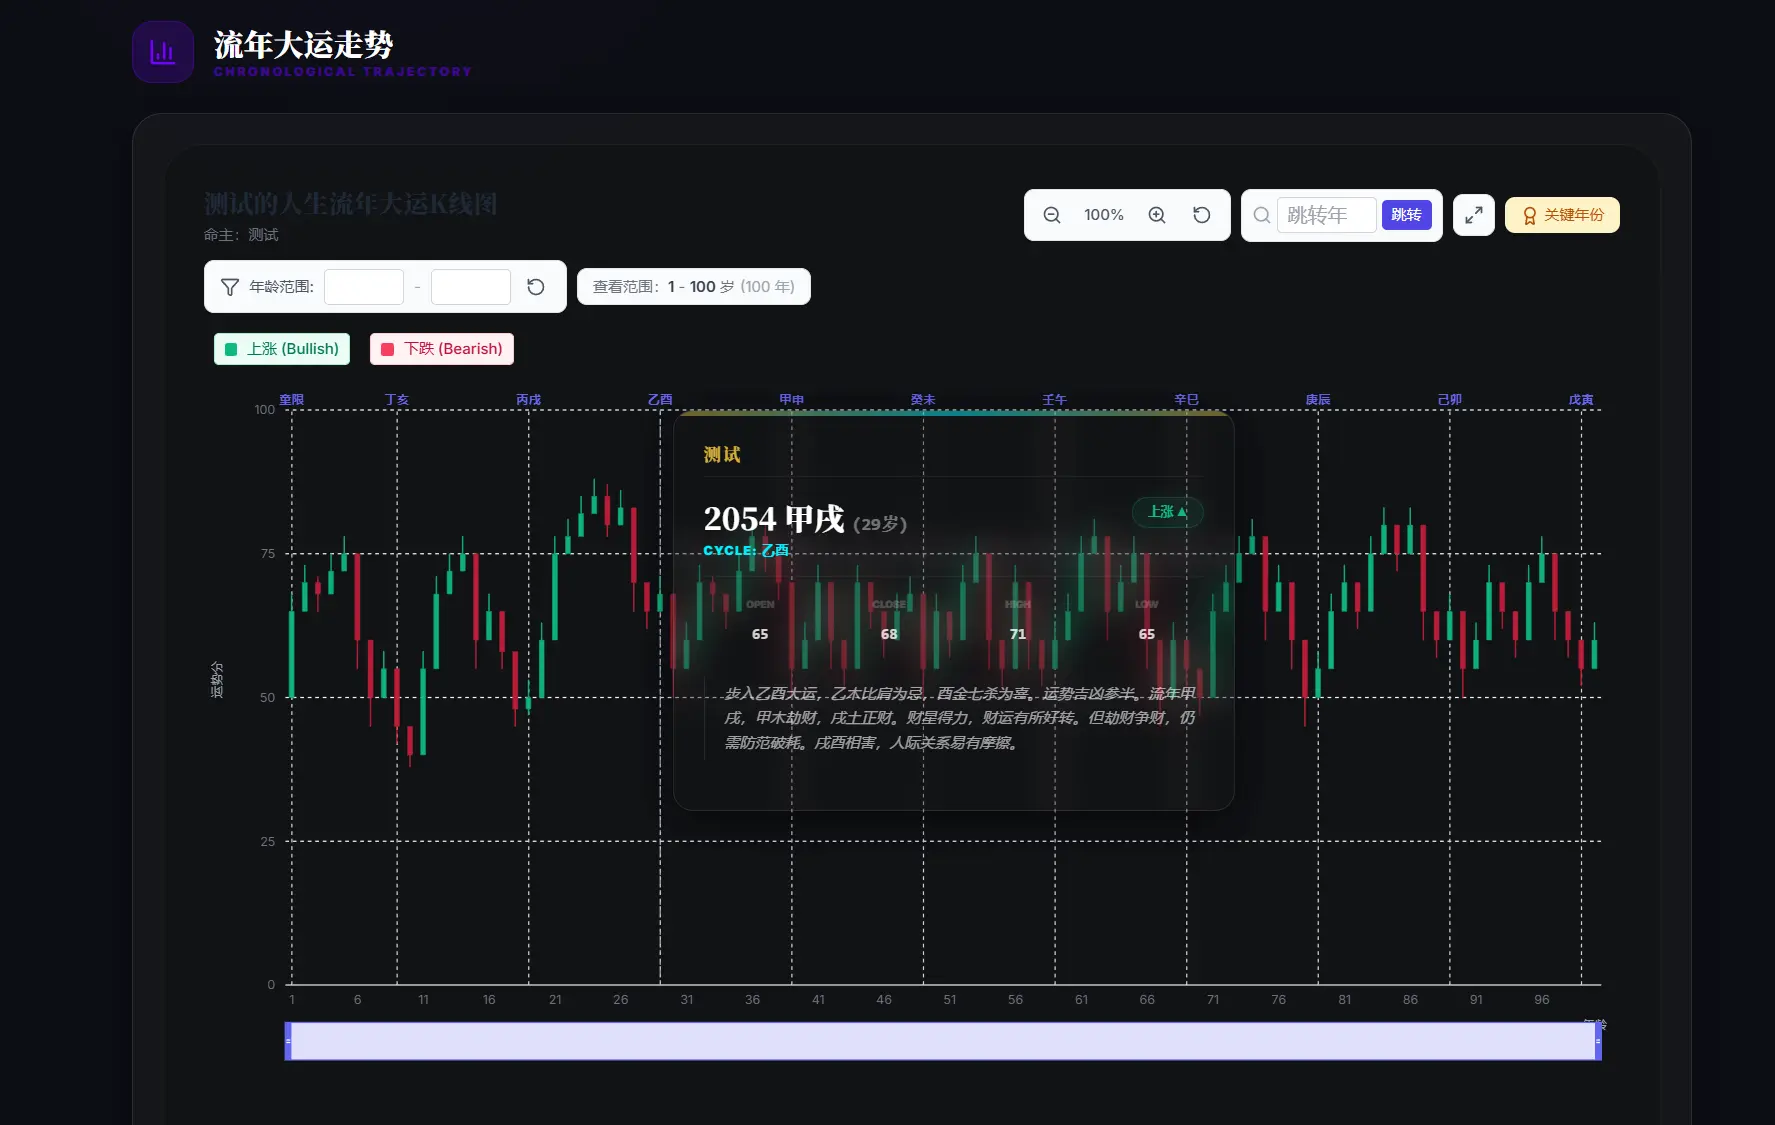This screenshot has width=1775, height=1125.
Task: Click the search icon beside the 跳转年 field
Action: click(x=1262, y=215)
